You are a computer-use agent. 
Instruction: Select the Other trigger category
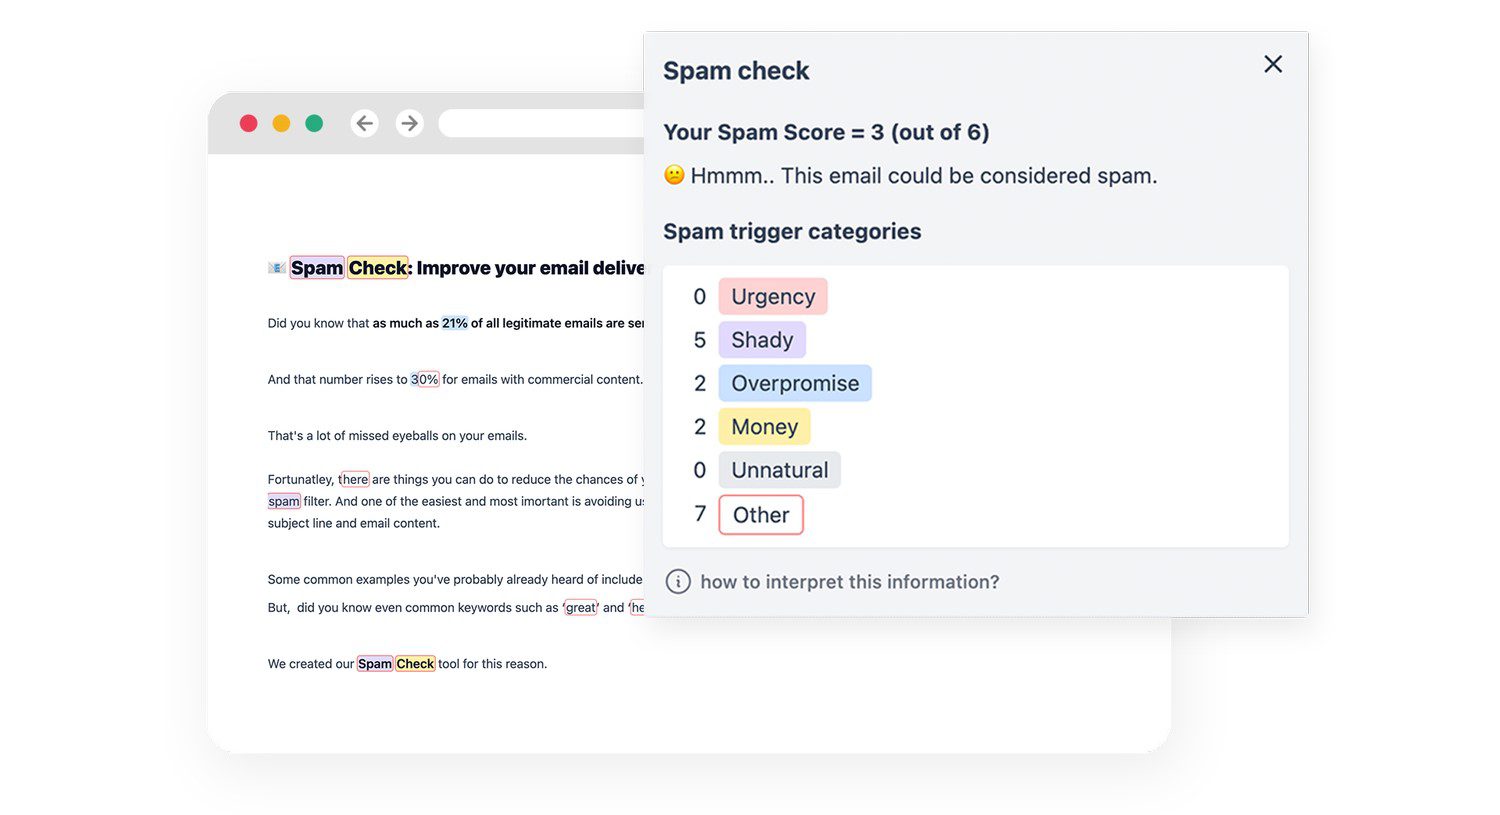tap(761, 514)
